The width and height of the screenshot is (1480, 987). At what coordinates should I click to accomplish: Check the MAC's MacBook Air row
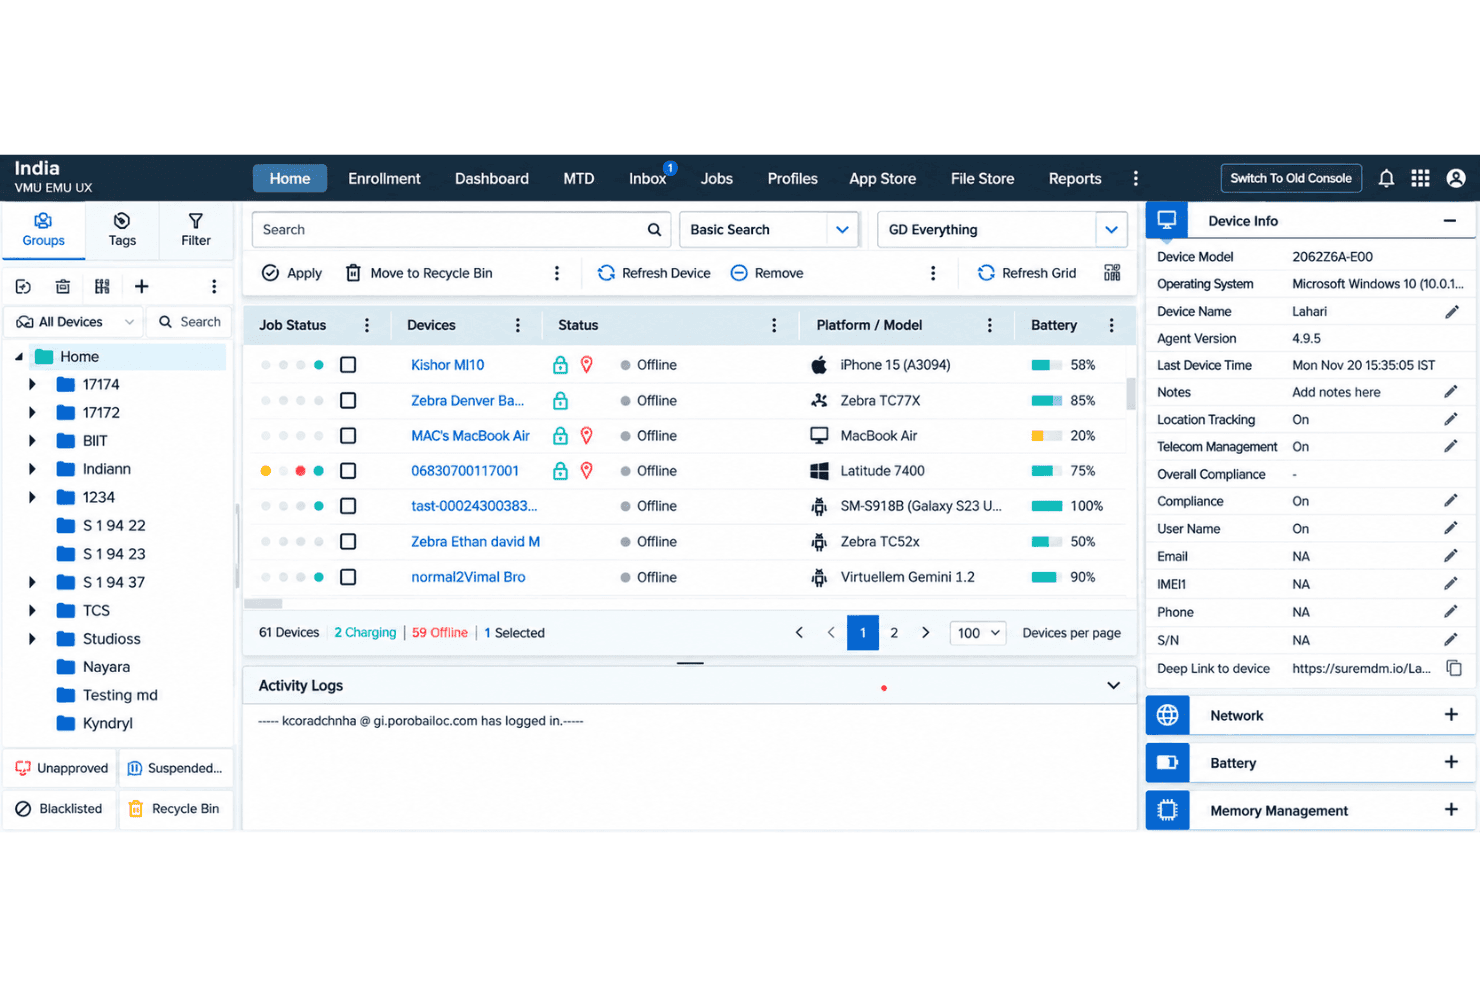348,436
